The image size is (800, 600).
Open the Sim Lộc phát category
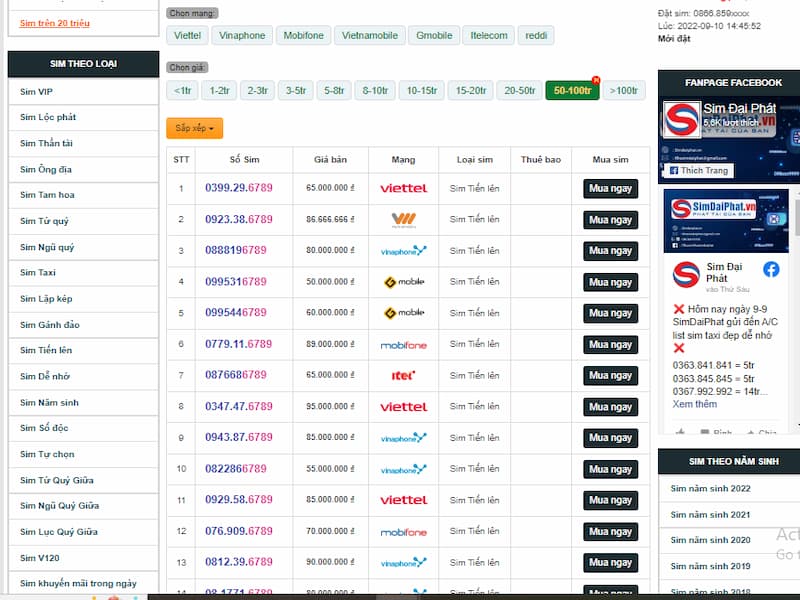[x=84, y=117]
